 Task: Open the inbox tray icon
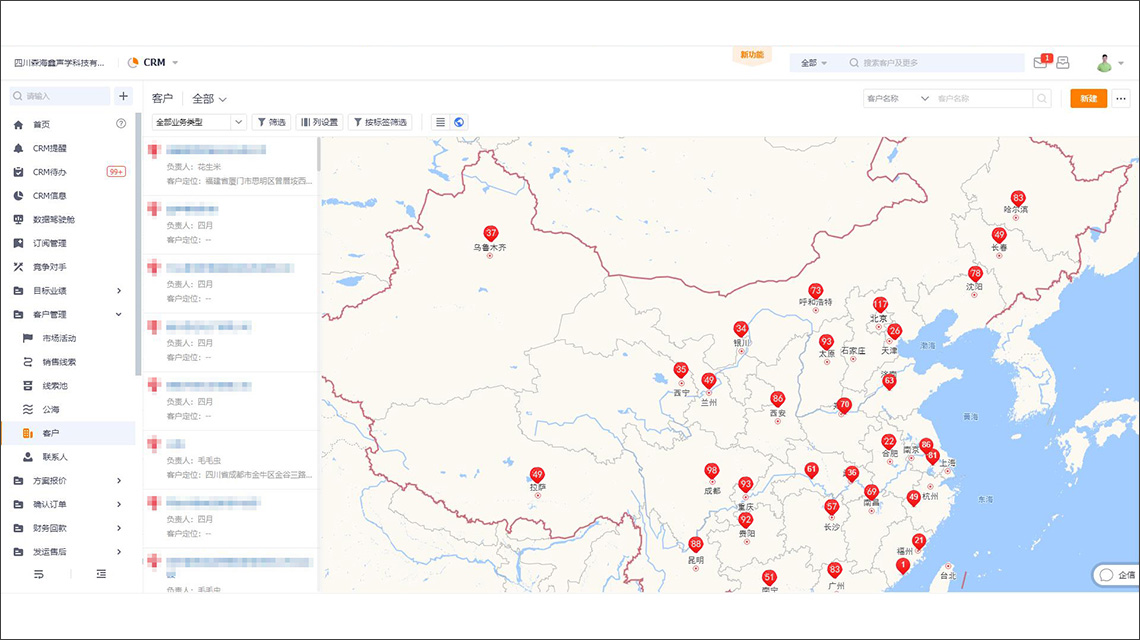coord(1063,63)
